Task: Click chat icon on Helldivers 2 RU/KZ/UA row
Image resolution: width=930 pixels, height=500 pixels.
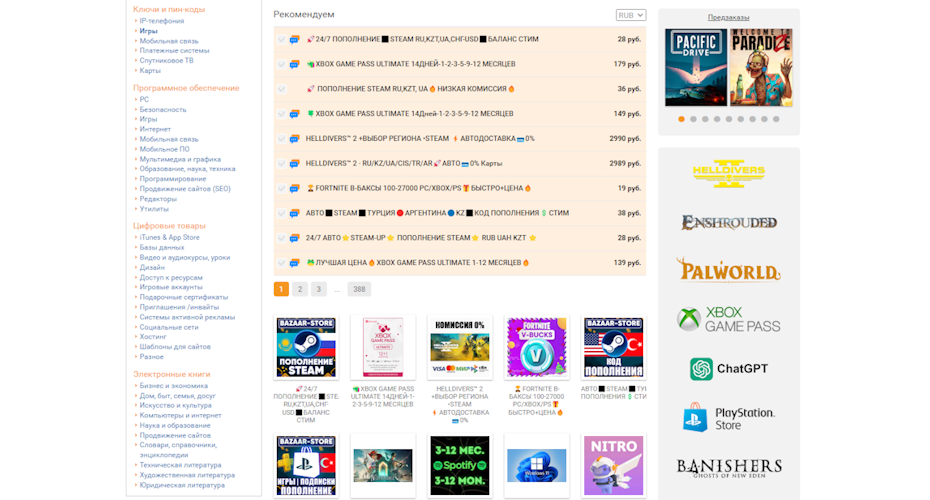Action: [x=295, y=164]
